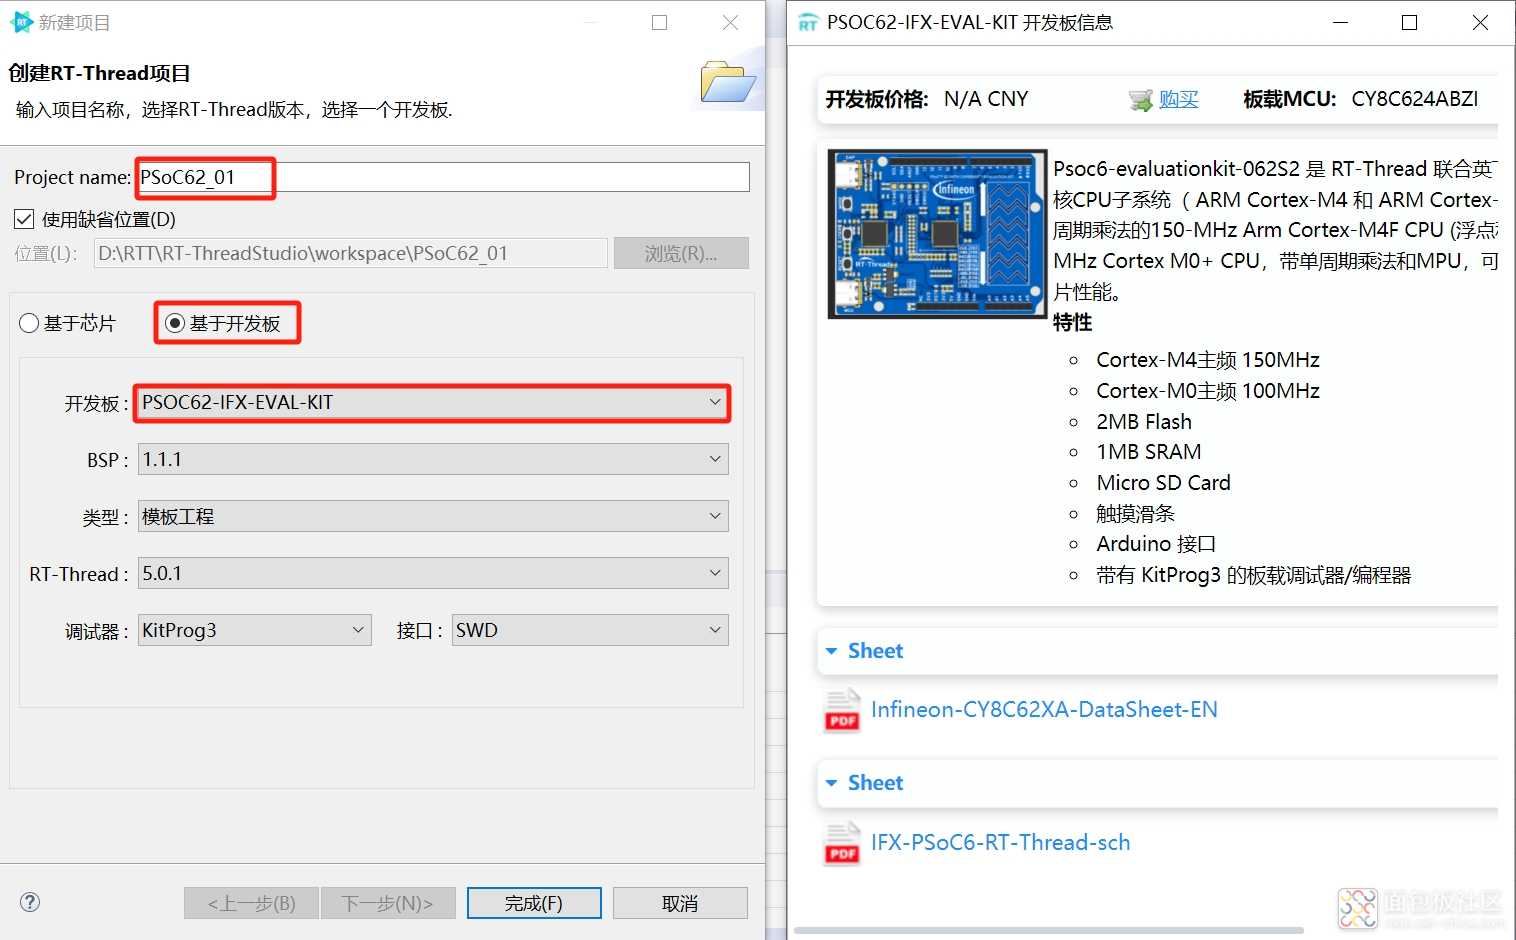Select the 基于芯片 radio button
This screenshot has height=940, width=1516.
point(29,323)
